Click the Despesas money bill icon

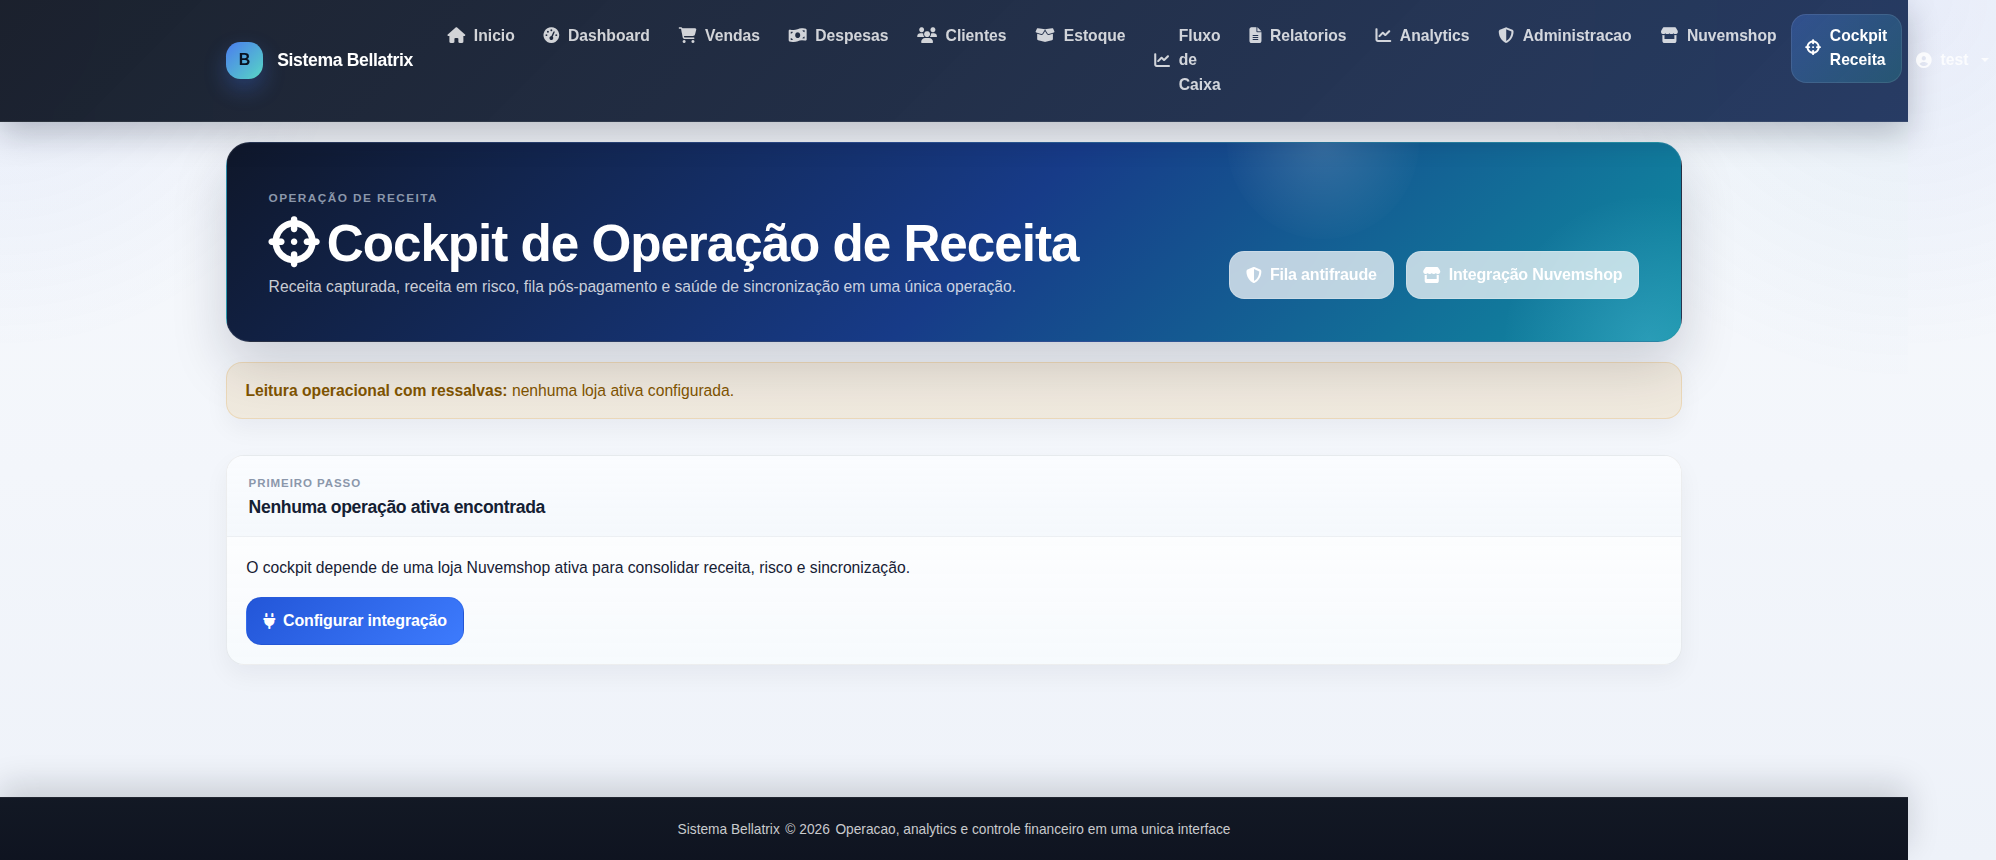point(797,35)
